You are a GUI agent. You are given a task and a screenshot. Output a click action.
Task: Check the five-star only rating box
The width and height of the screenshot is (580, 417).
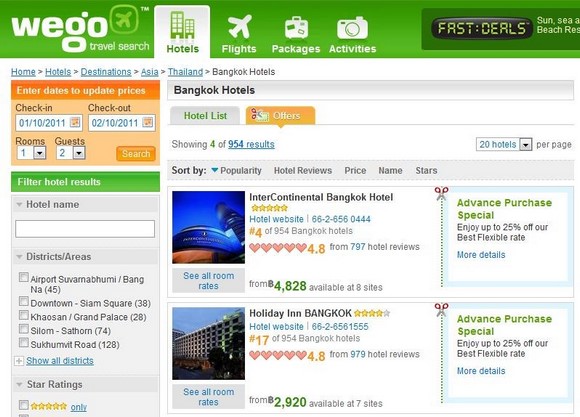tap(24, 405)
